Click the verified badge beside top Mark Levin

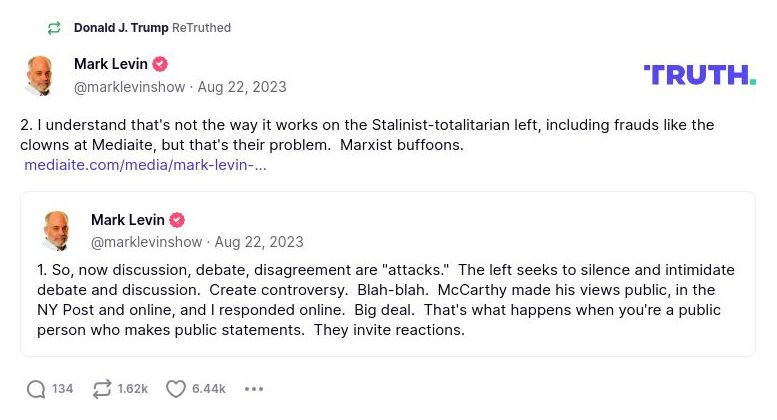(x=160, y=65)
